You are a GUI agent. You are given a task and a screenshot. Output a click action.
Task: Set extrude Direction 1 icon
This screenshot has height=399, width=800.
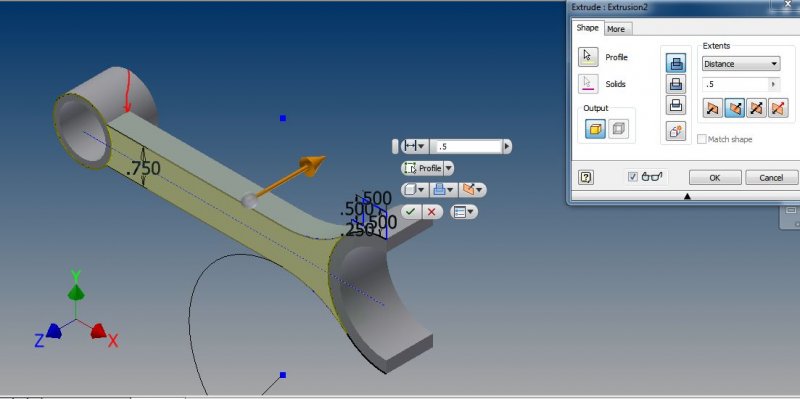pos(713,108)
